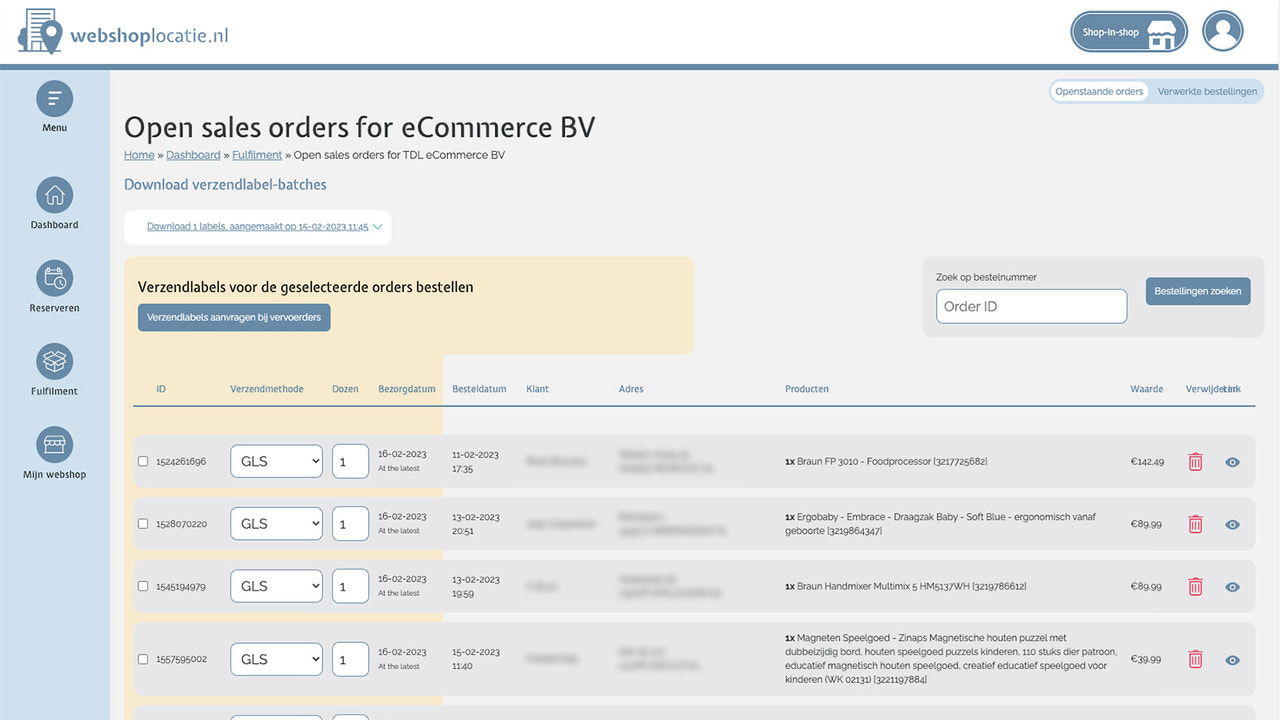Click Verzendlabels aanvragen bij vervoerders button
Image resolution: width=1280 pixels, height=720 pixels.
[234, 317]
